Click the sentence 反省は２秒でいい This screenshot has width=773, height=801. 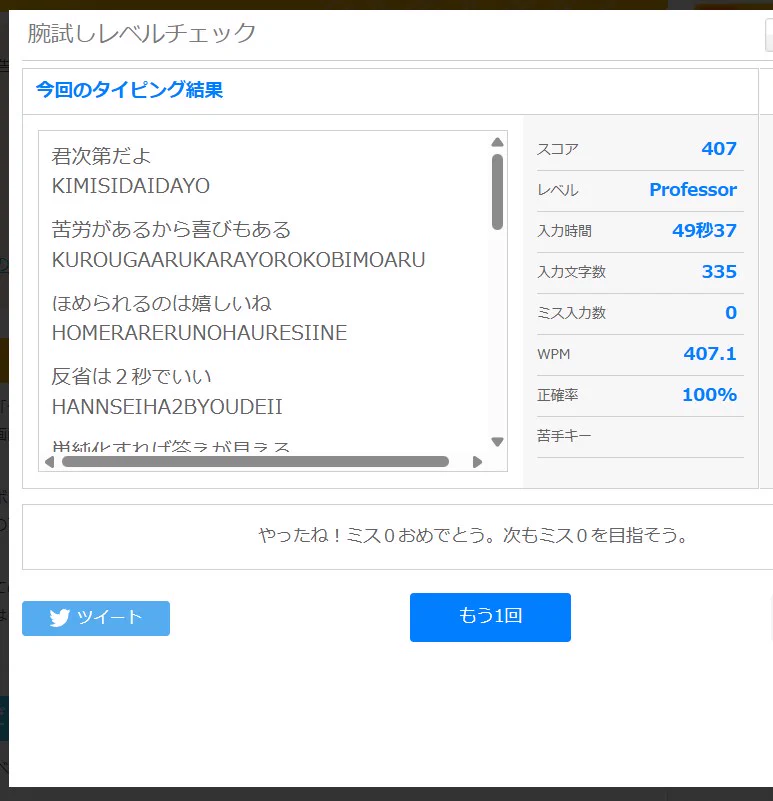[131, 377]
